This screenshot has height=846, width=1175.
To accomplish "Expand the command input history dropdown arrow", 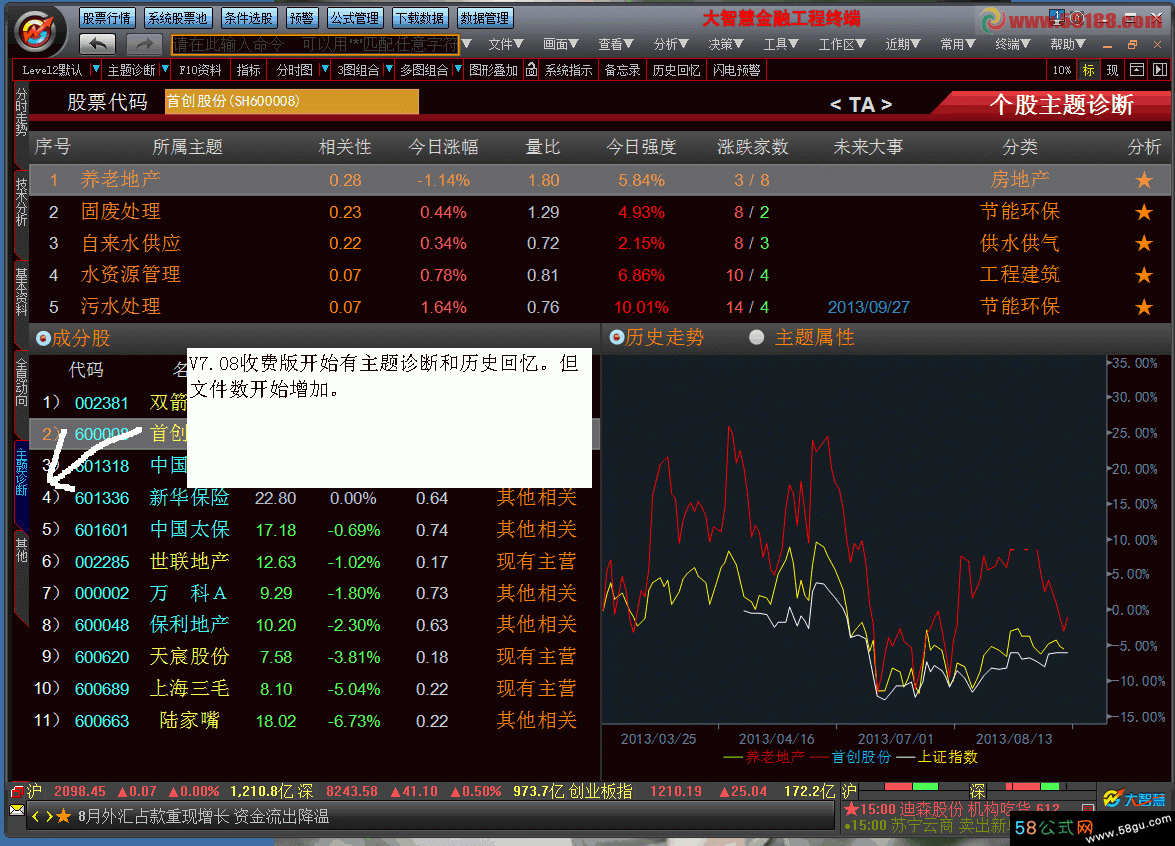I will click(467, 44).
